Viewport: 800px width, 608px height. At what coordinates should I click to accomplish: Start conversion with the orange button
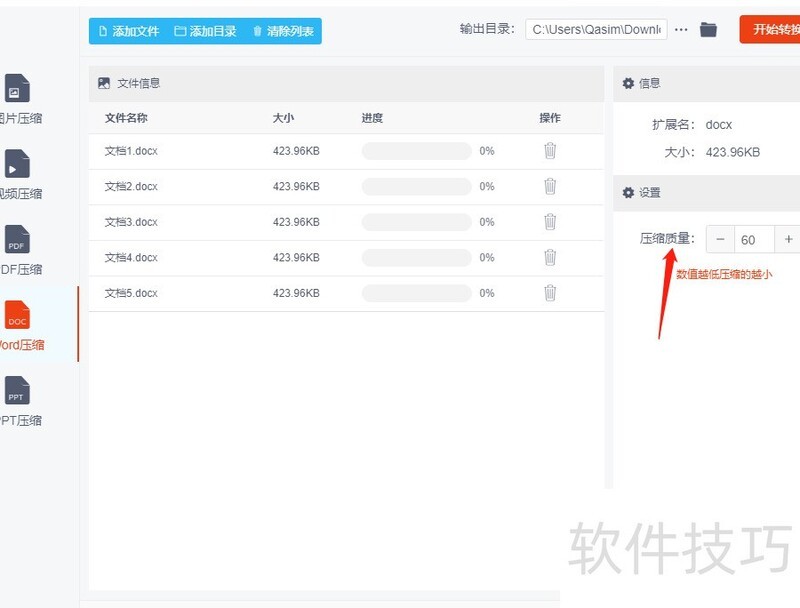click(x=770, y=30)
